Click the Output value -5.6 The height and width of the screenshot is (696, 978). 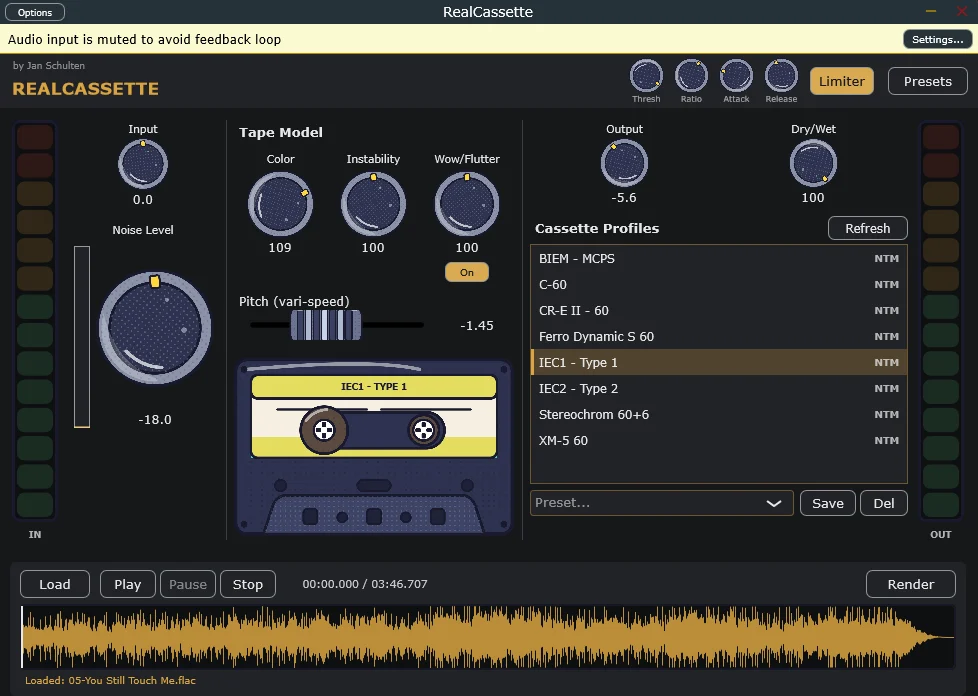(x=624, y=198)
